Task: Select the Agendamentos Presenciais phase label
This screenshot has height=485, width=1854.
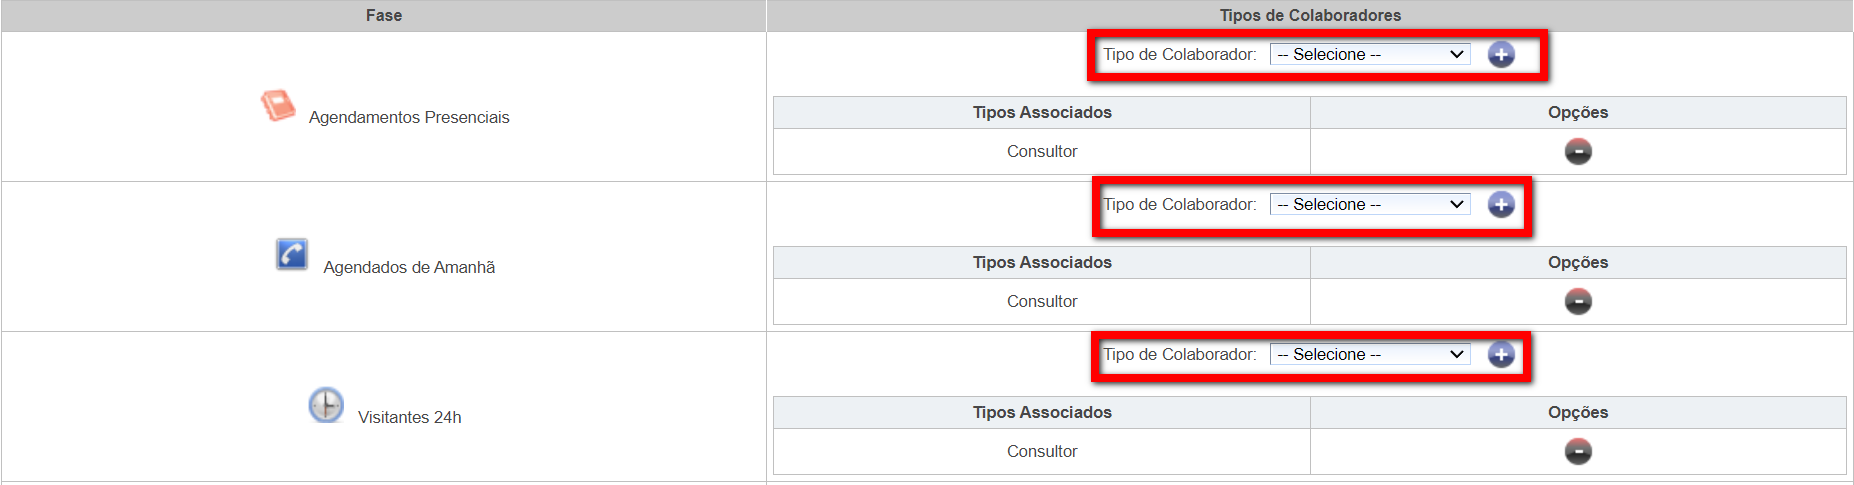Action: [x=409, y=118]
